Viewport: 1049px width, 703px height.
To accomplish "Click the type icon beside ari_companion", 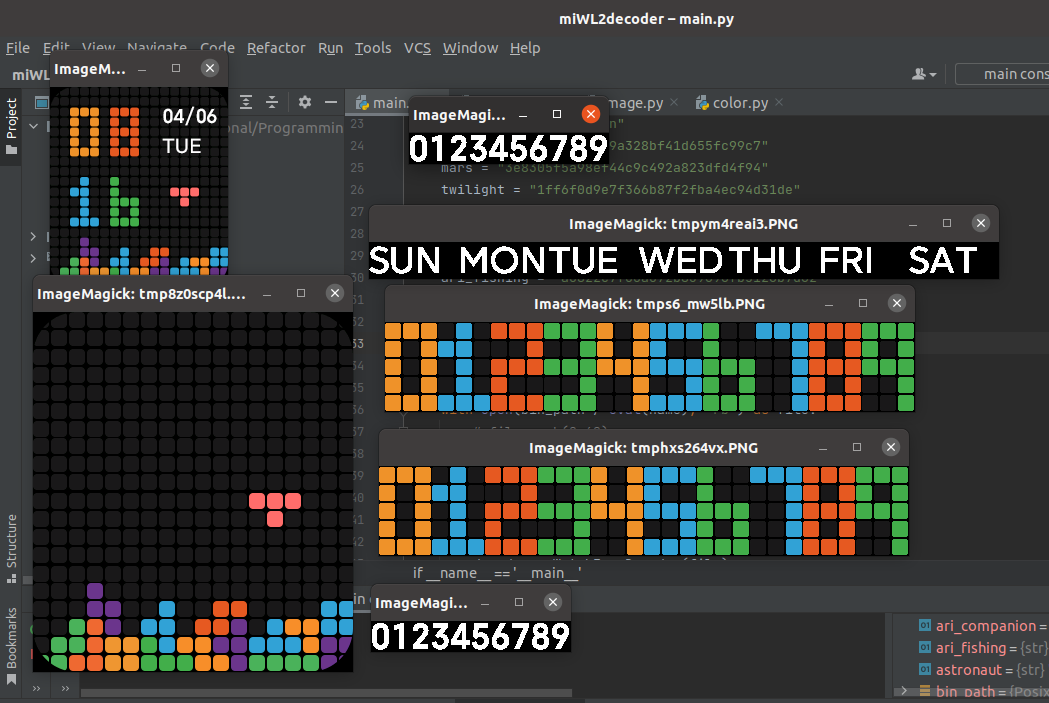I will (x=925, y=625).
